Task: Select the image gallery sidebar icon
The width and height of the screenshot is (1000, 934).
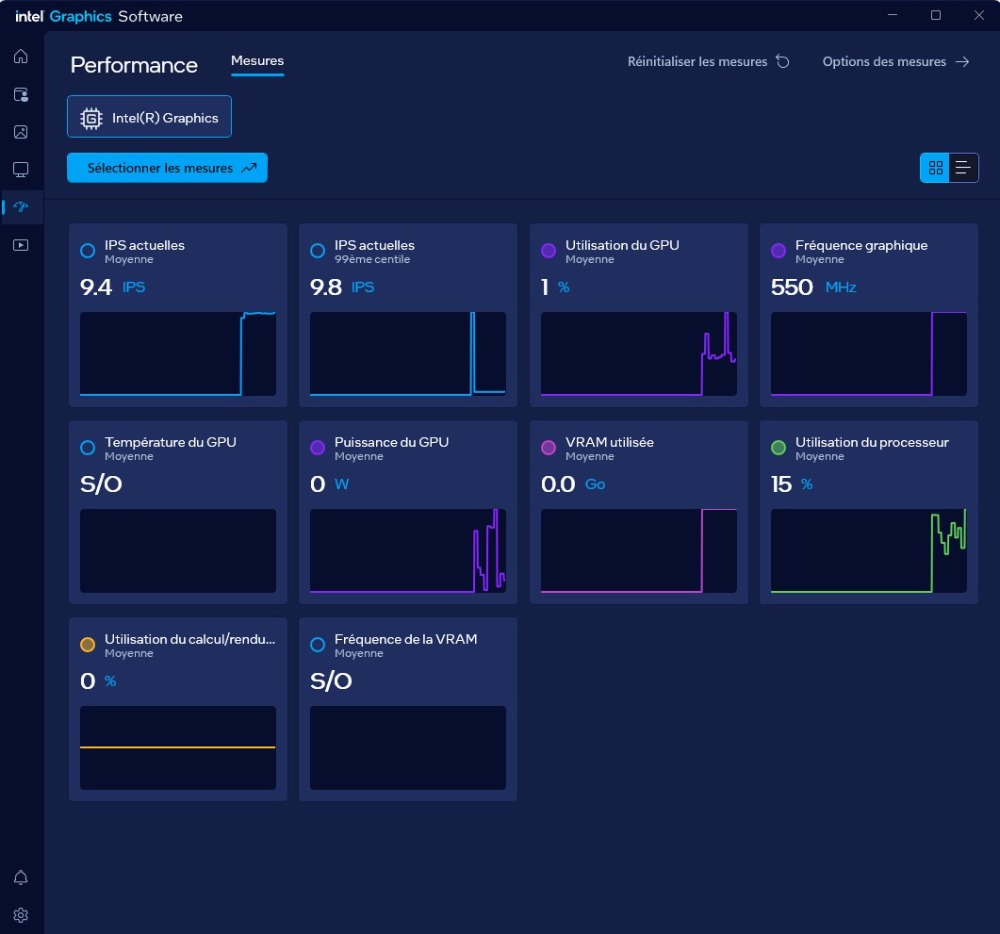Action: 21,132
